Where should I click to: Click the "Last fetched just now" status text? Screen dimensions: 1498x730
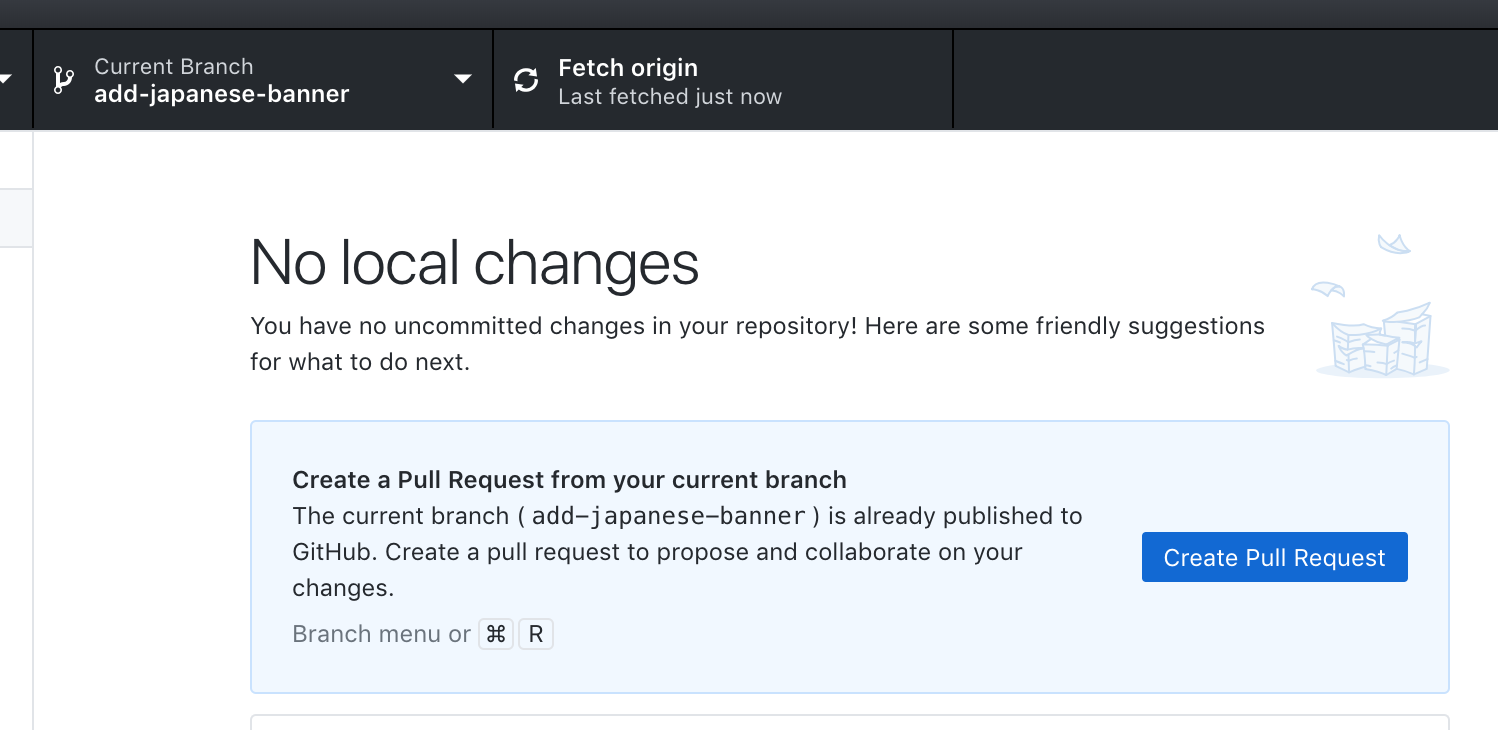coord(670,97)
